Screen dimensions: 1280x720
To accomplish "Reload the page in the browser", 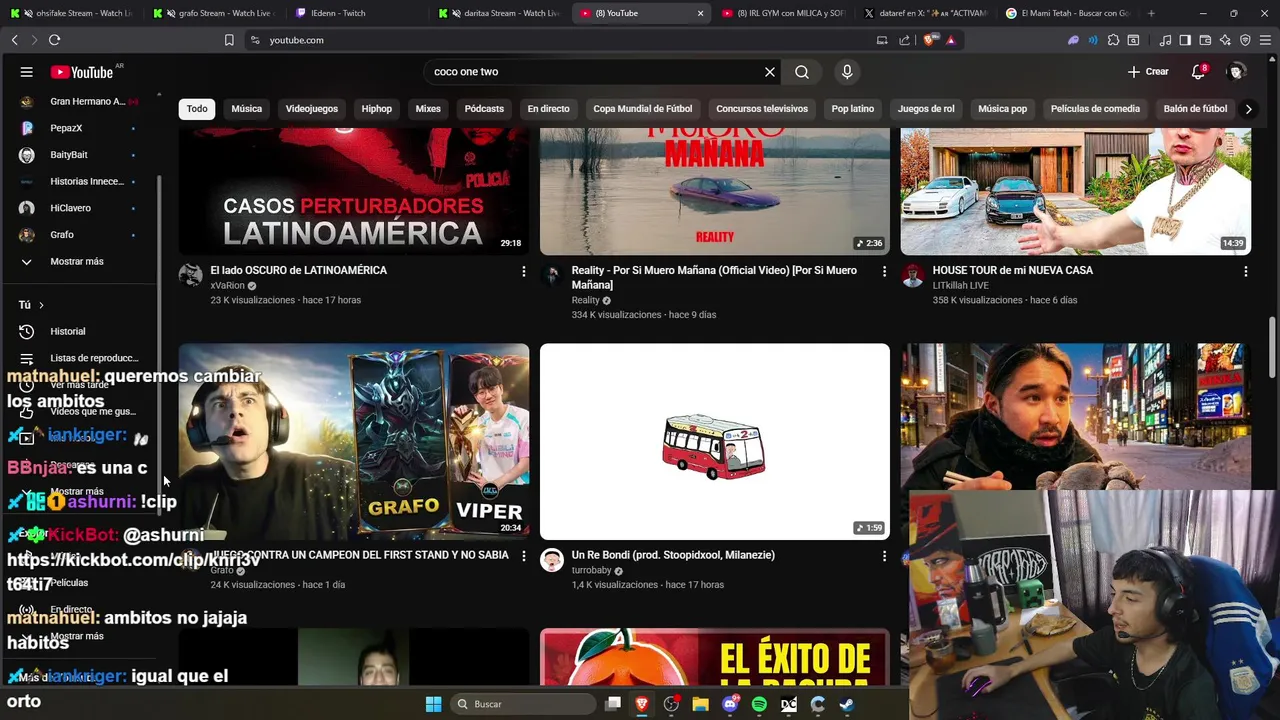I will [54, 40].
